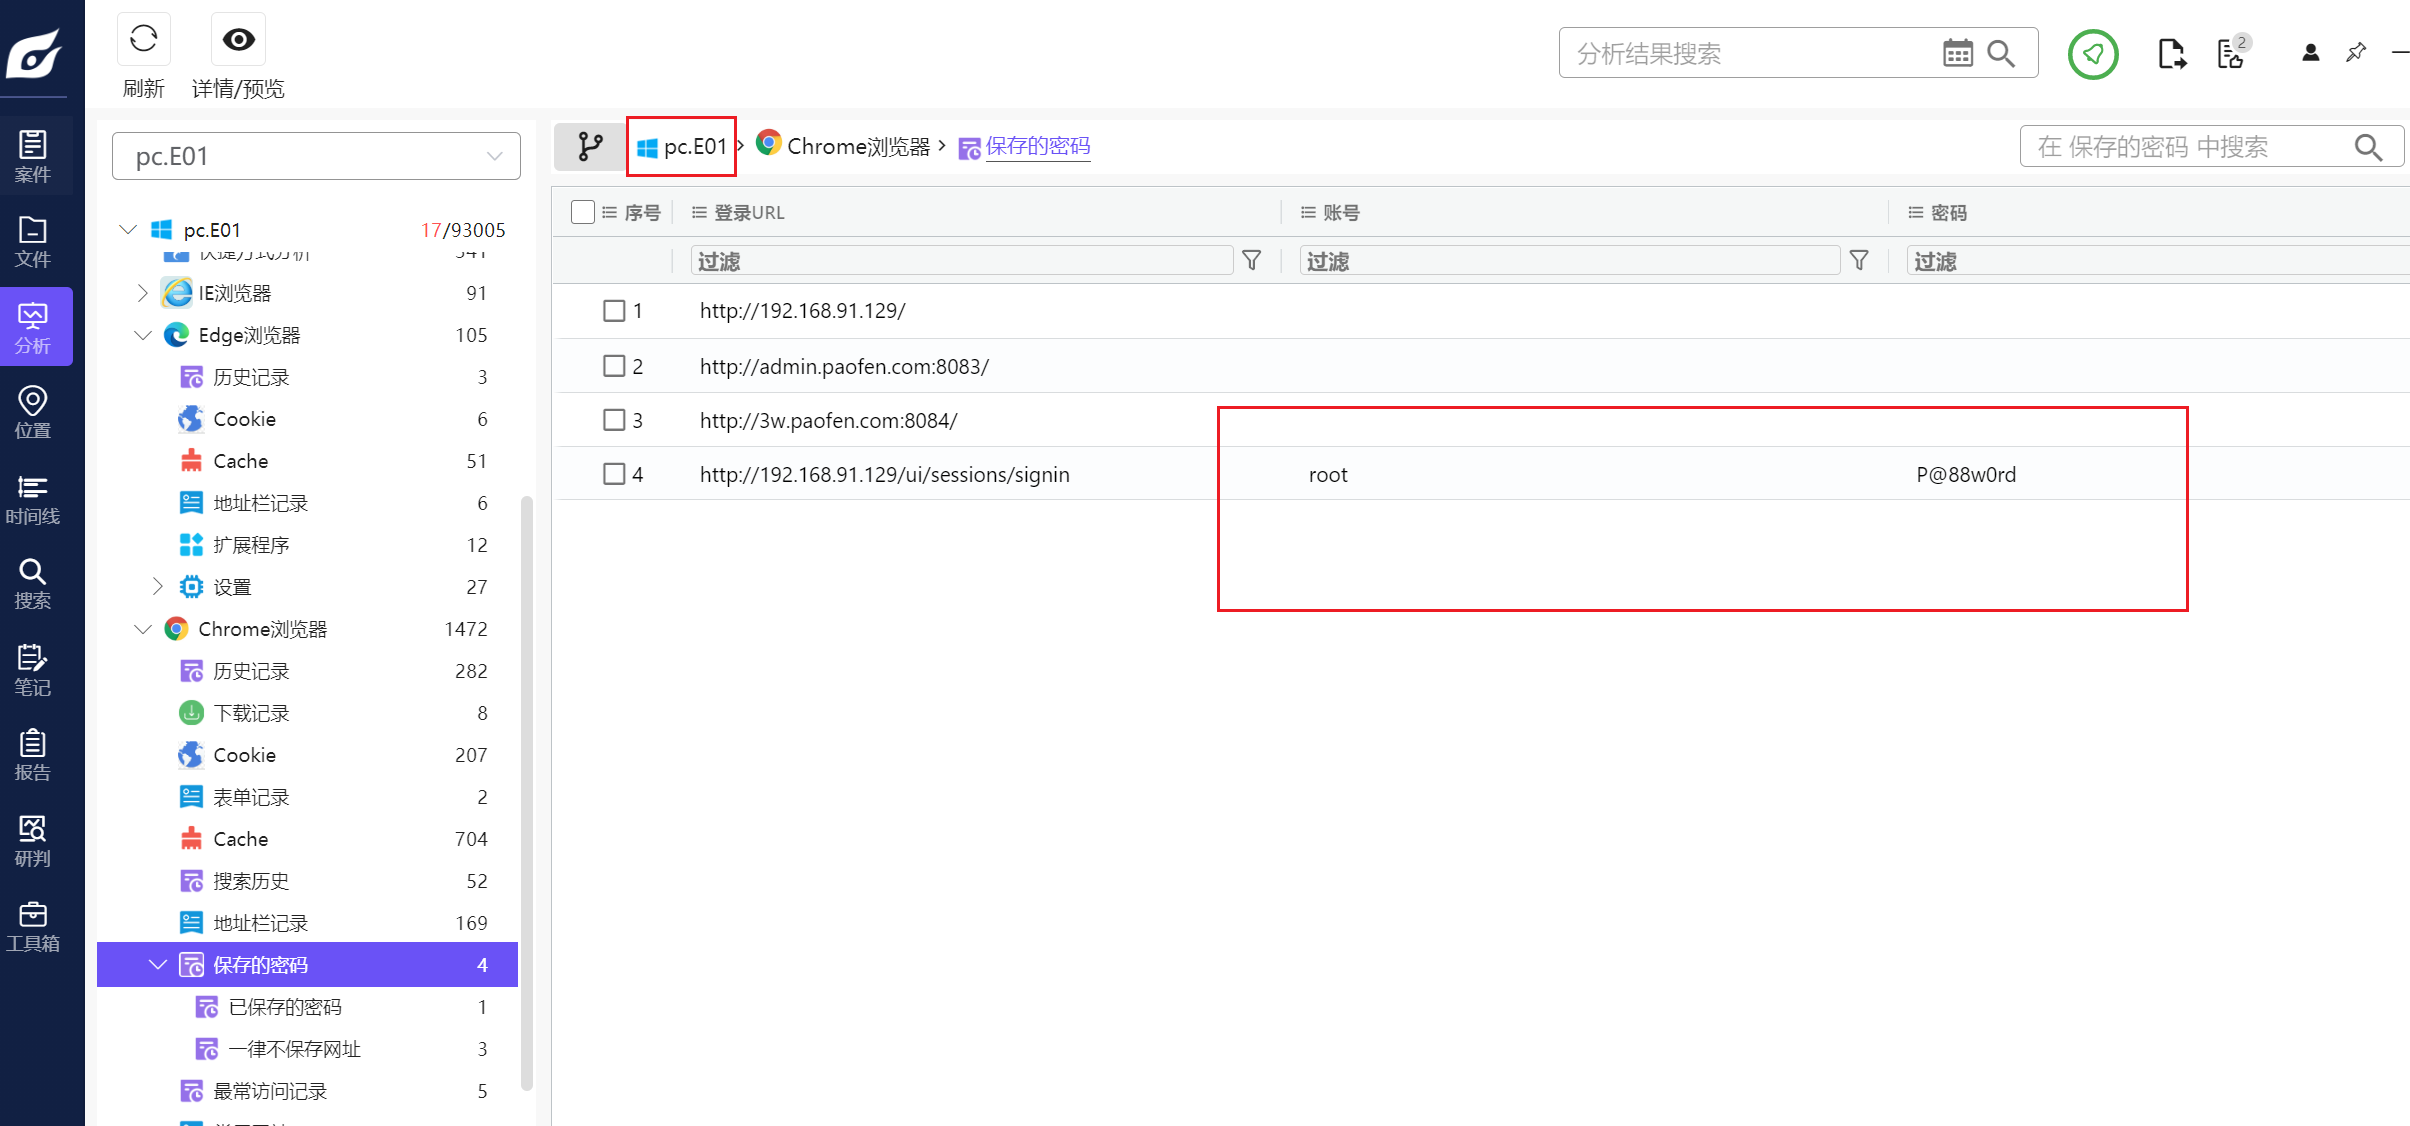Click the URL column filter funnel icon
This screenshot has width=2410, height=1126.
click(x=1251, y=261)
